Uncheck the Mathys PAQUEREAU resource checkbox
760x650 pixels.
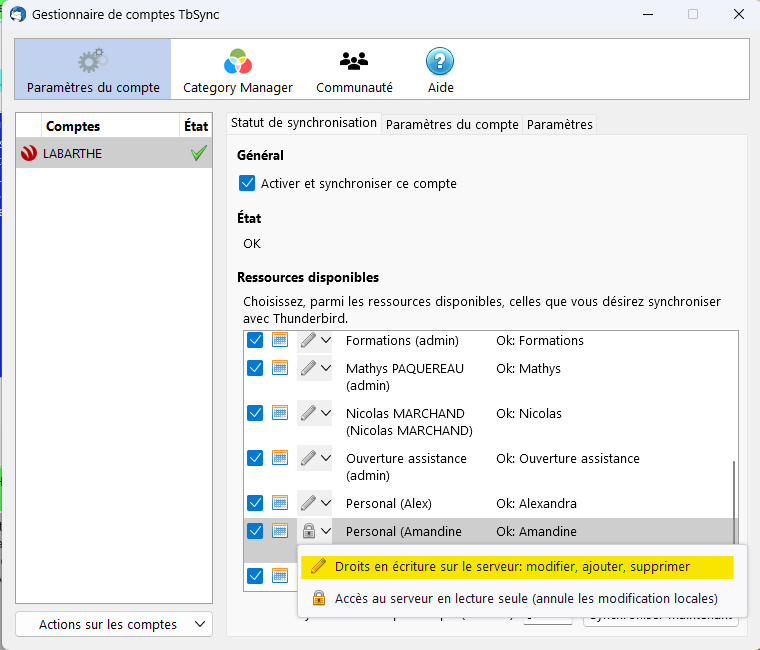255,368
